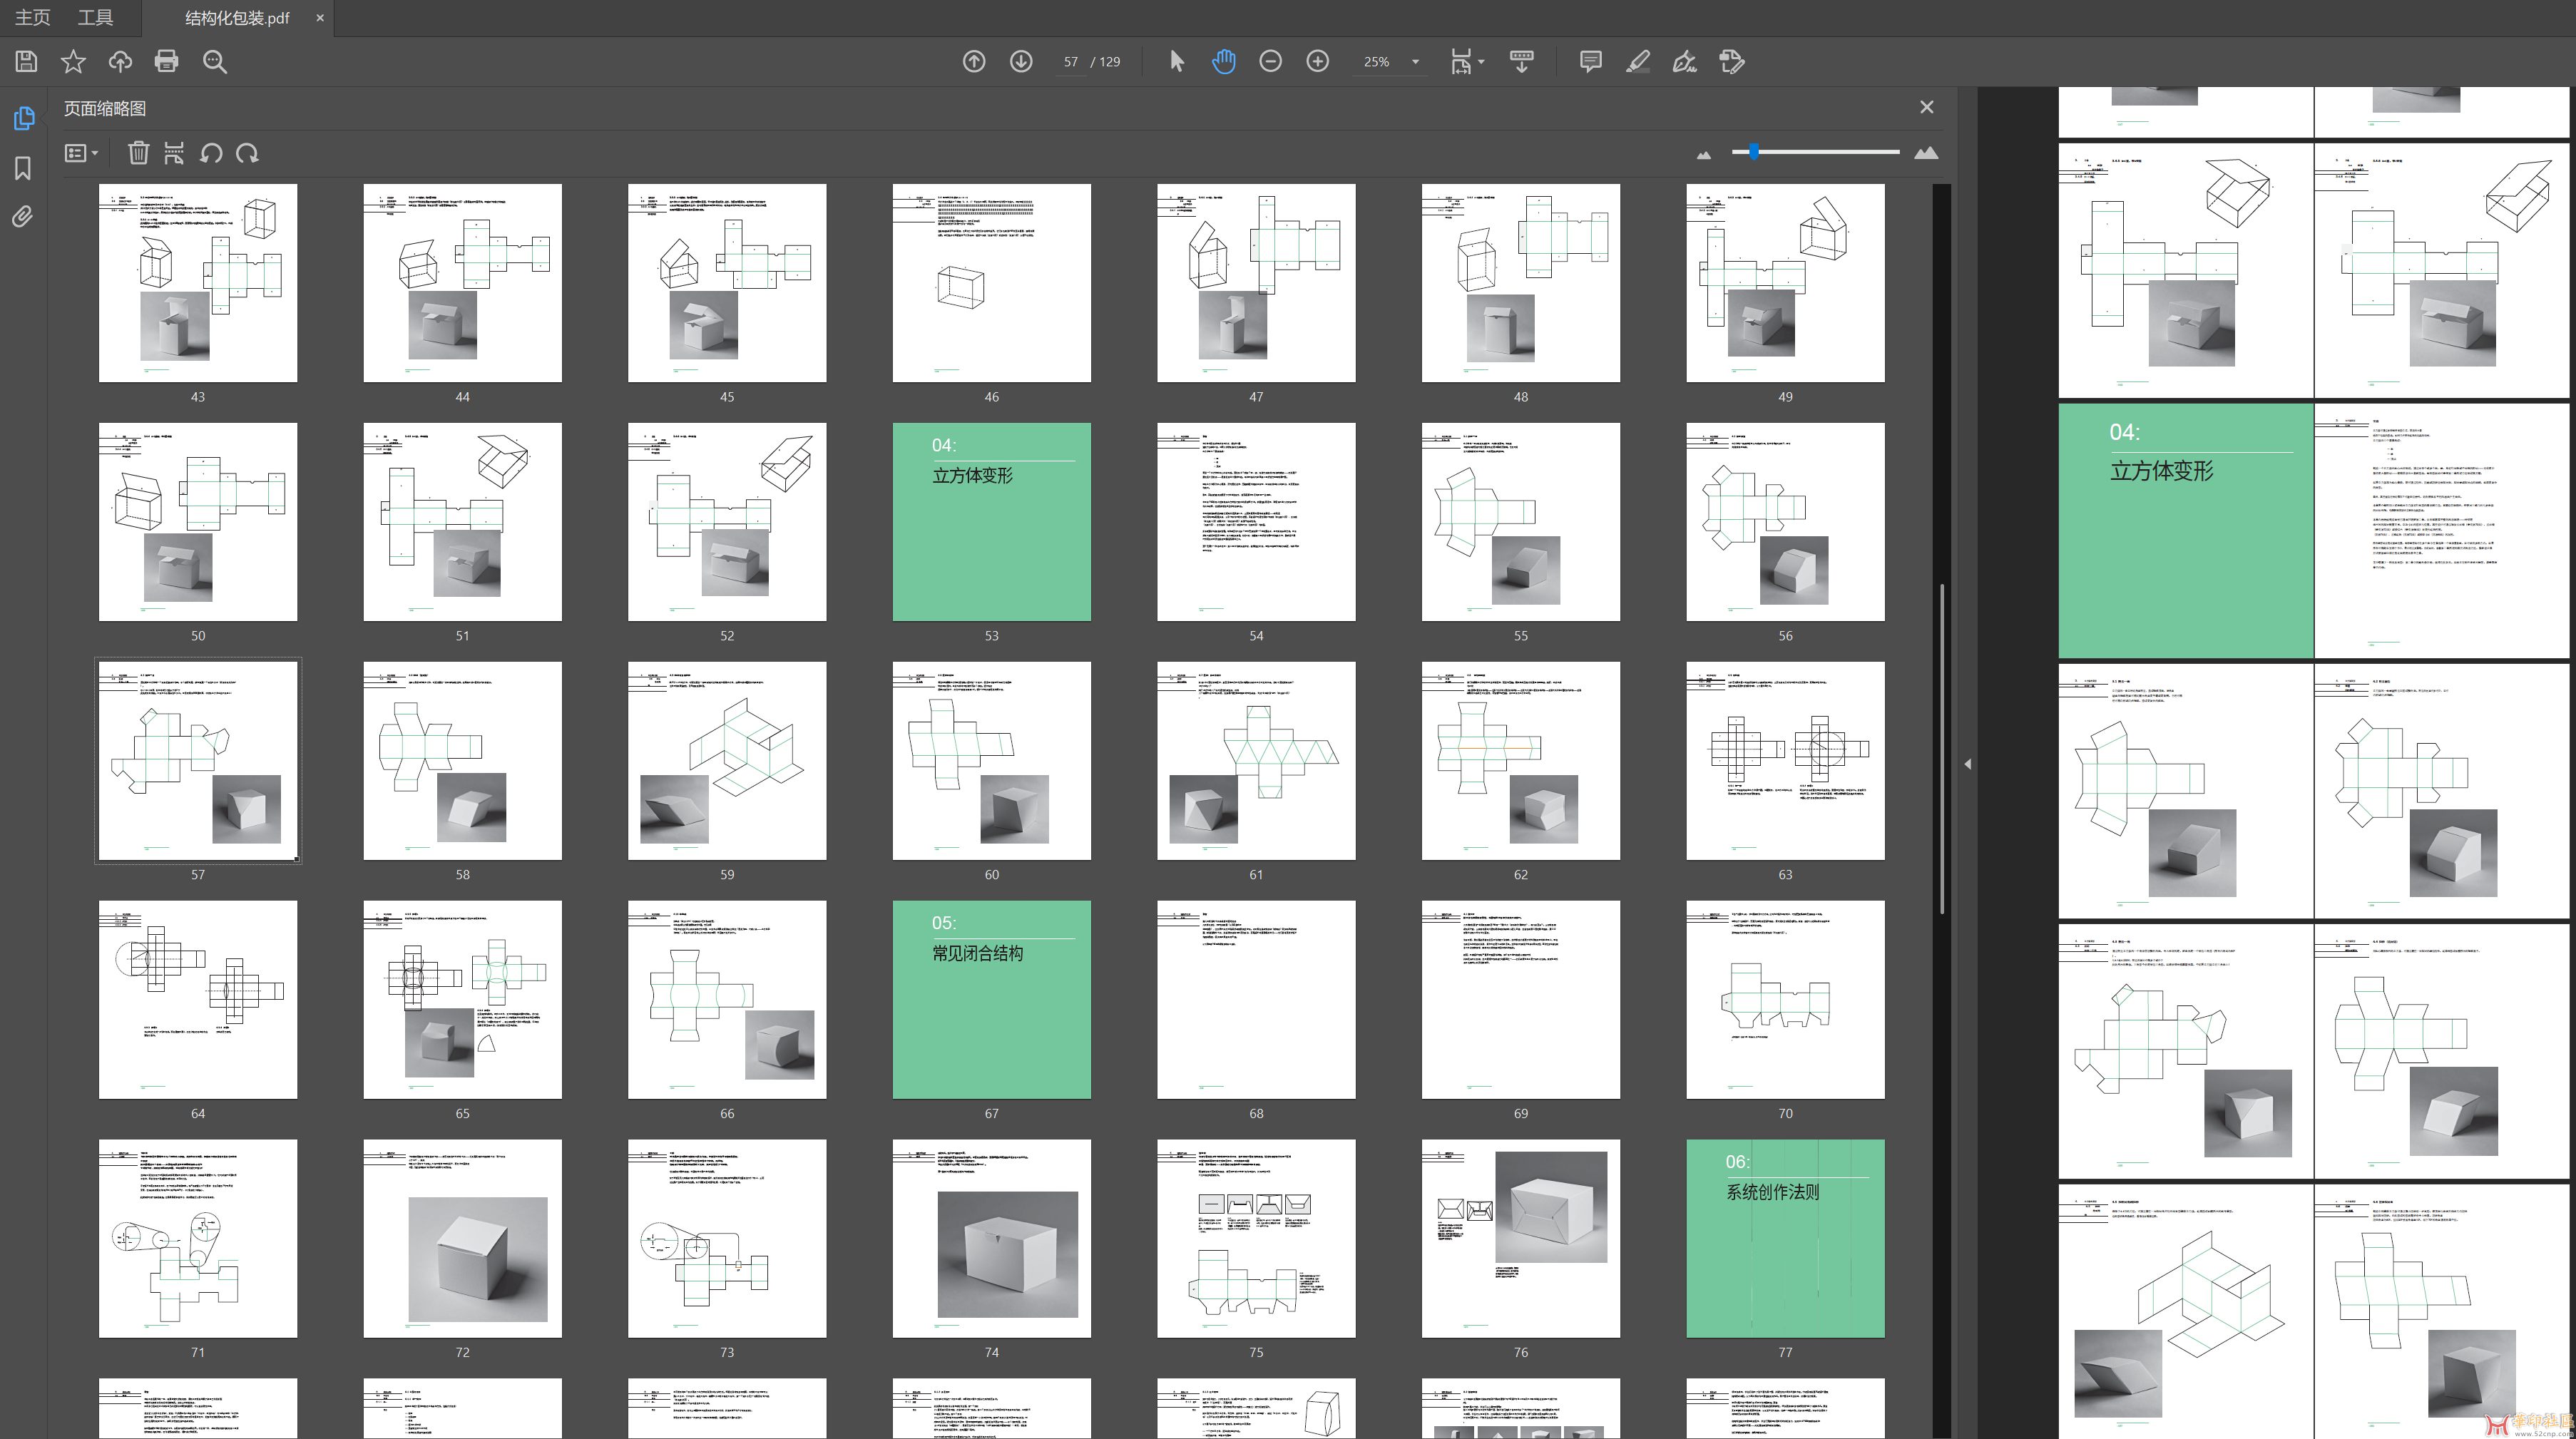Switch to 主页 tab

click(x=32, y=18)
